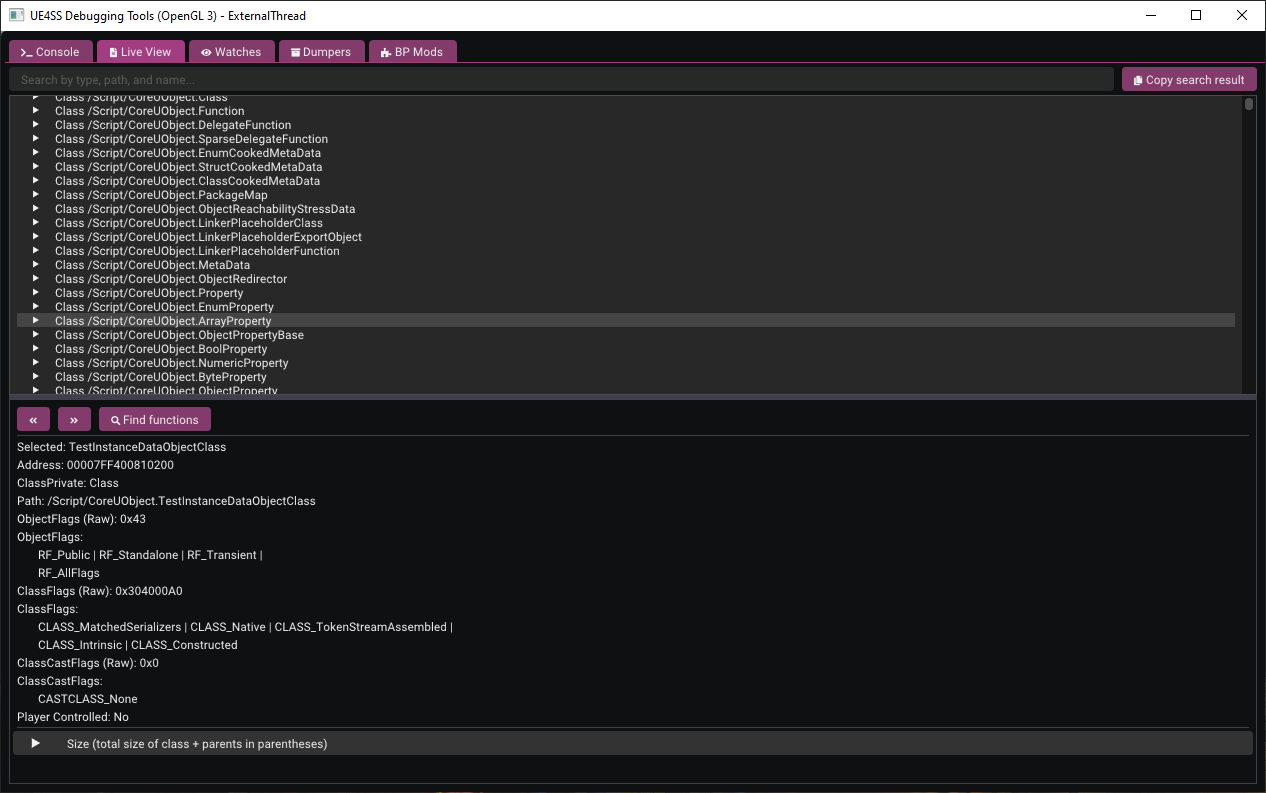Switch to the Dumpers tab
Screen dimensions: 1266x793
click(321, 52)
